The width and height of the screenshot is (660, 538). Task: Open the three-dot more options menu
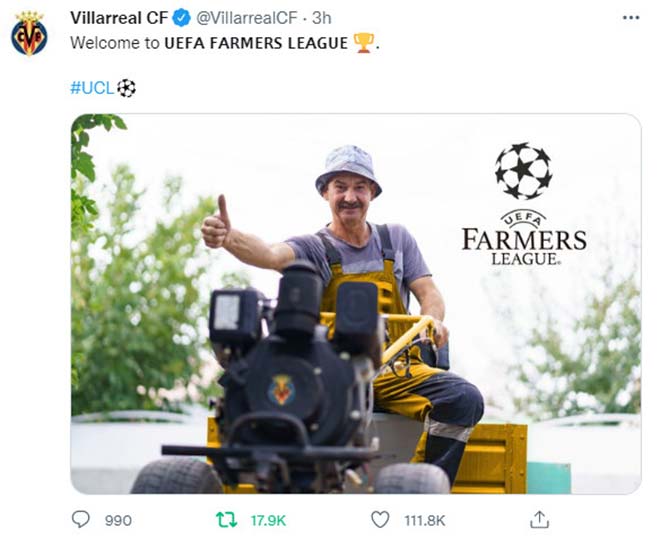pos(631,18)
